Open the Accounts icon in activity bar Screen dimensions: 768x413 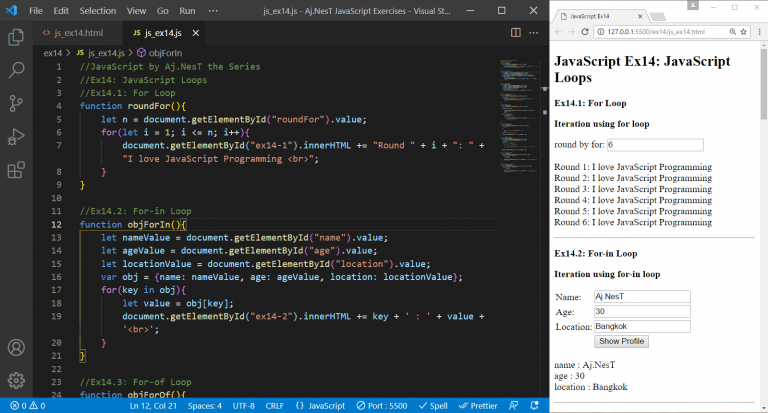click(x=16, y=348)
